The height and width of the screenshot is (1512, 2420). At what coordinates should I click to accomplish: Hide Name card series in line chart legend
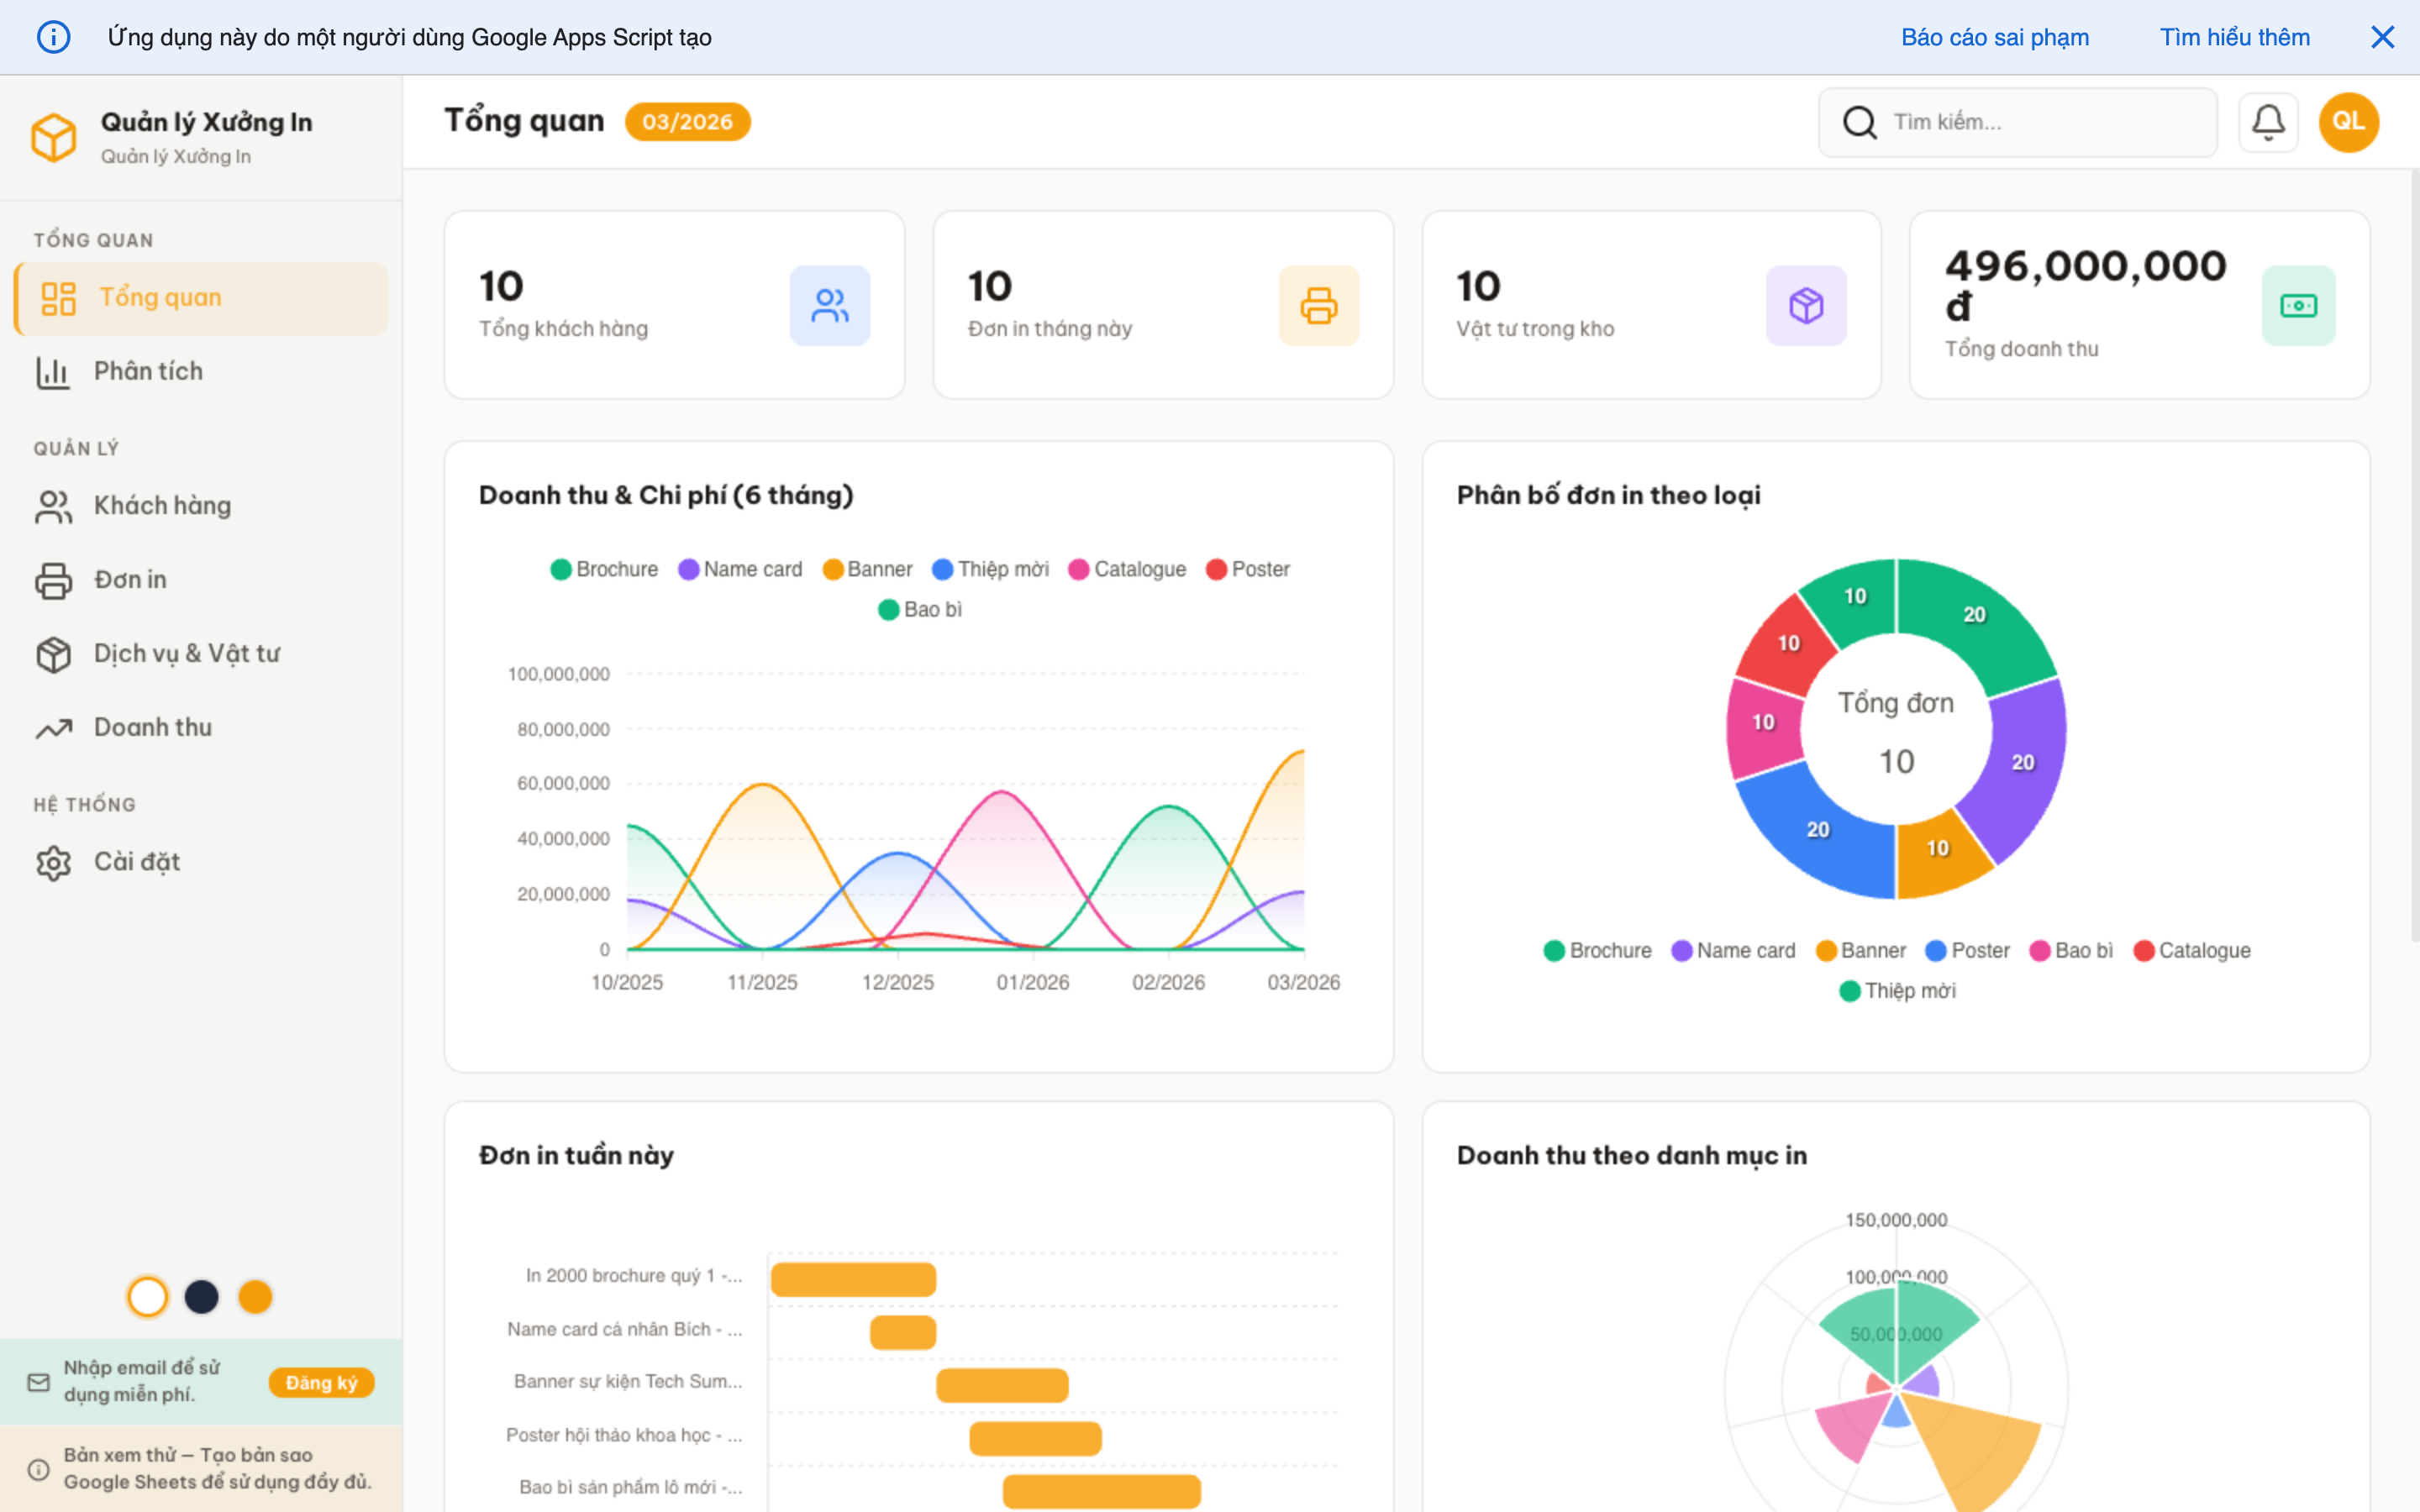pyautogui.click(x=740, y=569)
